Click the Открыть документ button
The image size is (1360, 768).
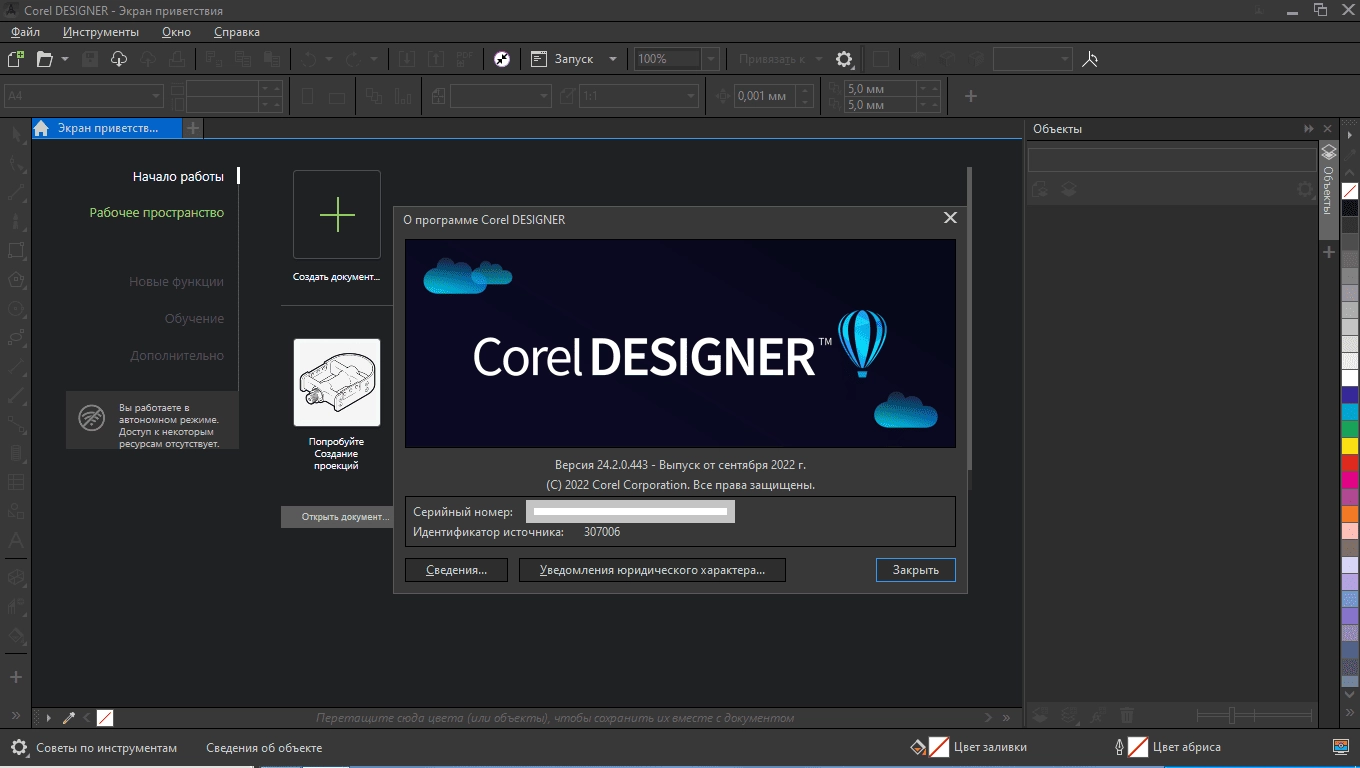337,517
